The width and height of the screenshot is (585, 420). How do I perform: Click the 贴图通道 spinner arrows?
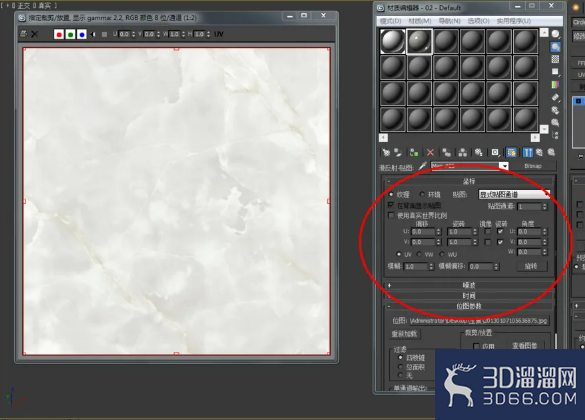pos(545,206)
